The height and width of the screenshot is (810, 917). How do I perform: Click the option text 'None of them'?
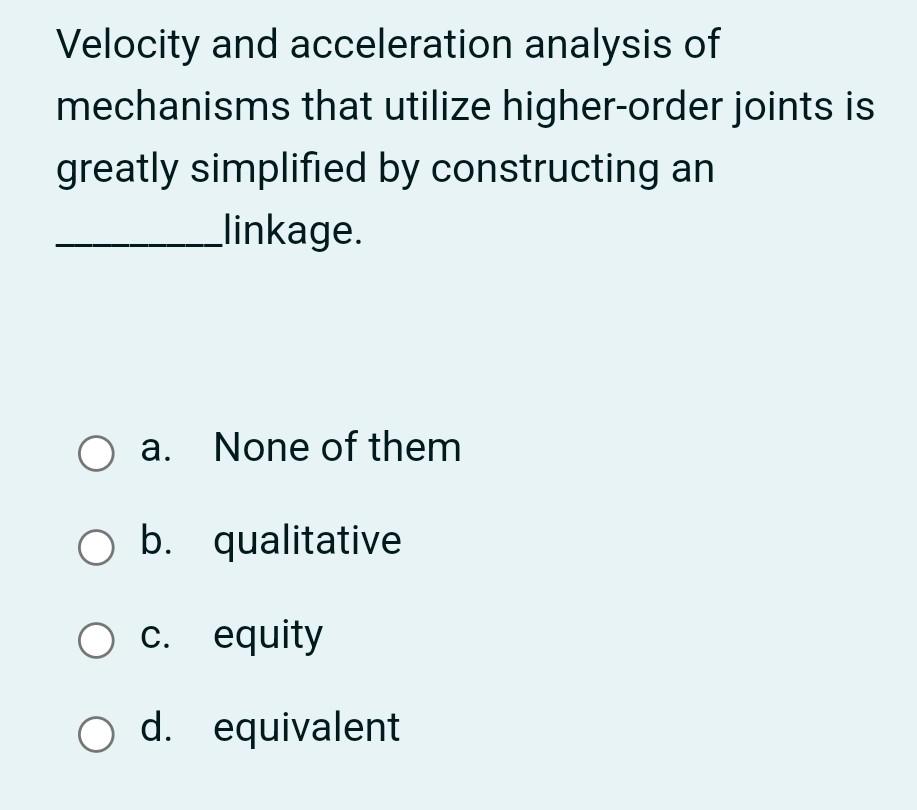point(336,448)
